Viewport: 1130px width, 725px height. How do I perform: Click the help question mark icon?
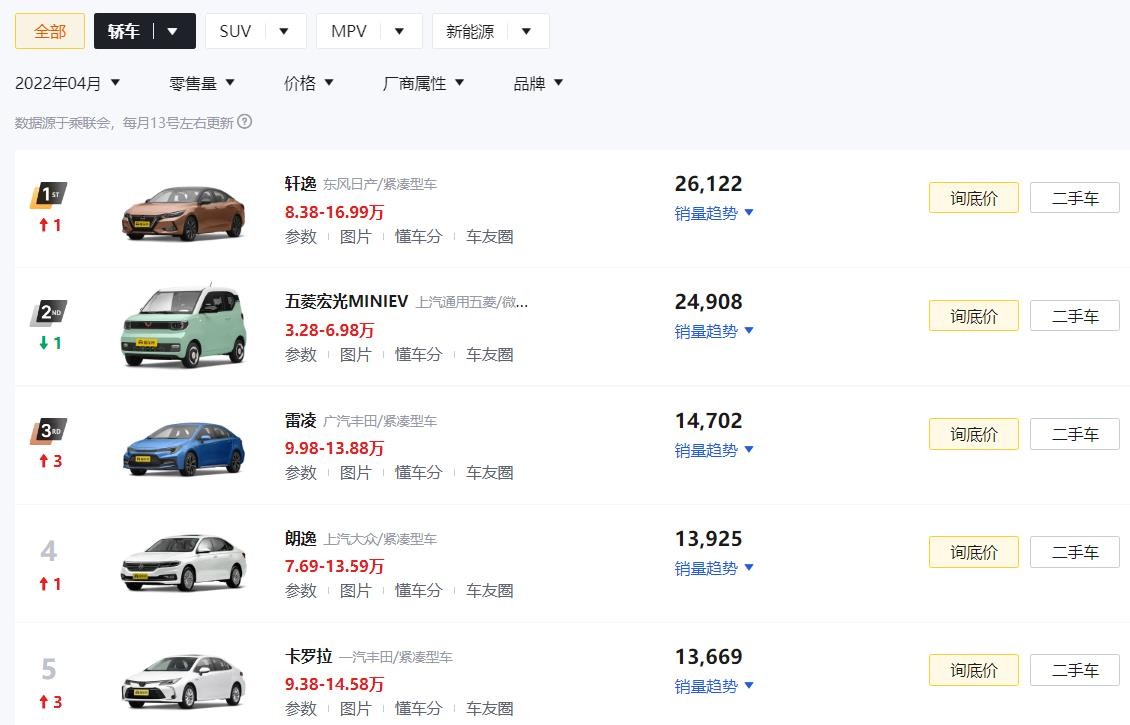[245, 122]
